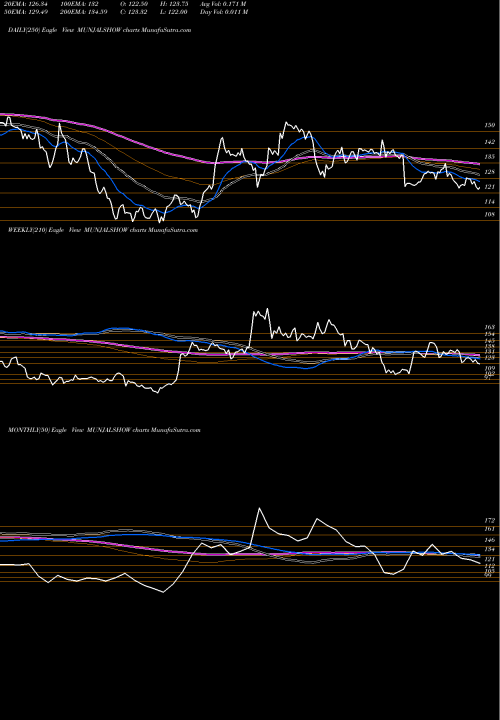500x720 pixels.
Task: Click the 114 price label on daily chart
Action: (x=490, y=202)
